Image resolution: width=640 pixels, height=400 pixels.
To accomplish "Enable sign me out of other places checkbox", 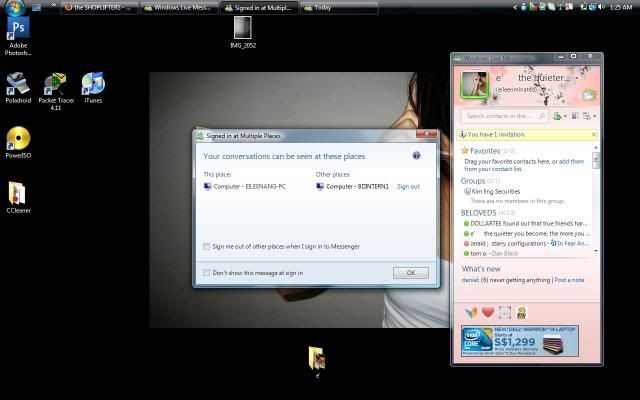I will pos(207,247).
